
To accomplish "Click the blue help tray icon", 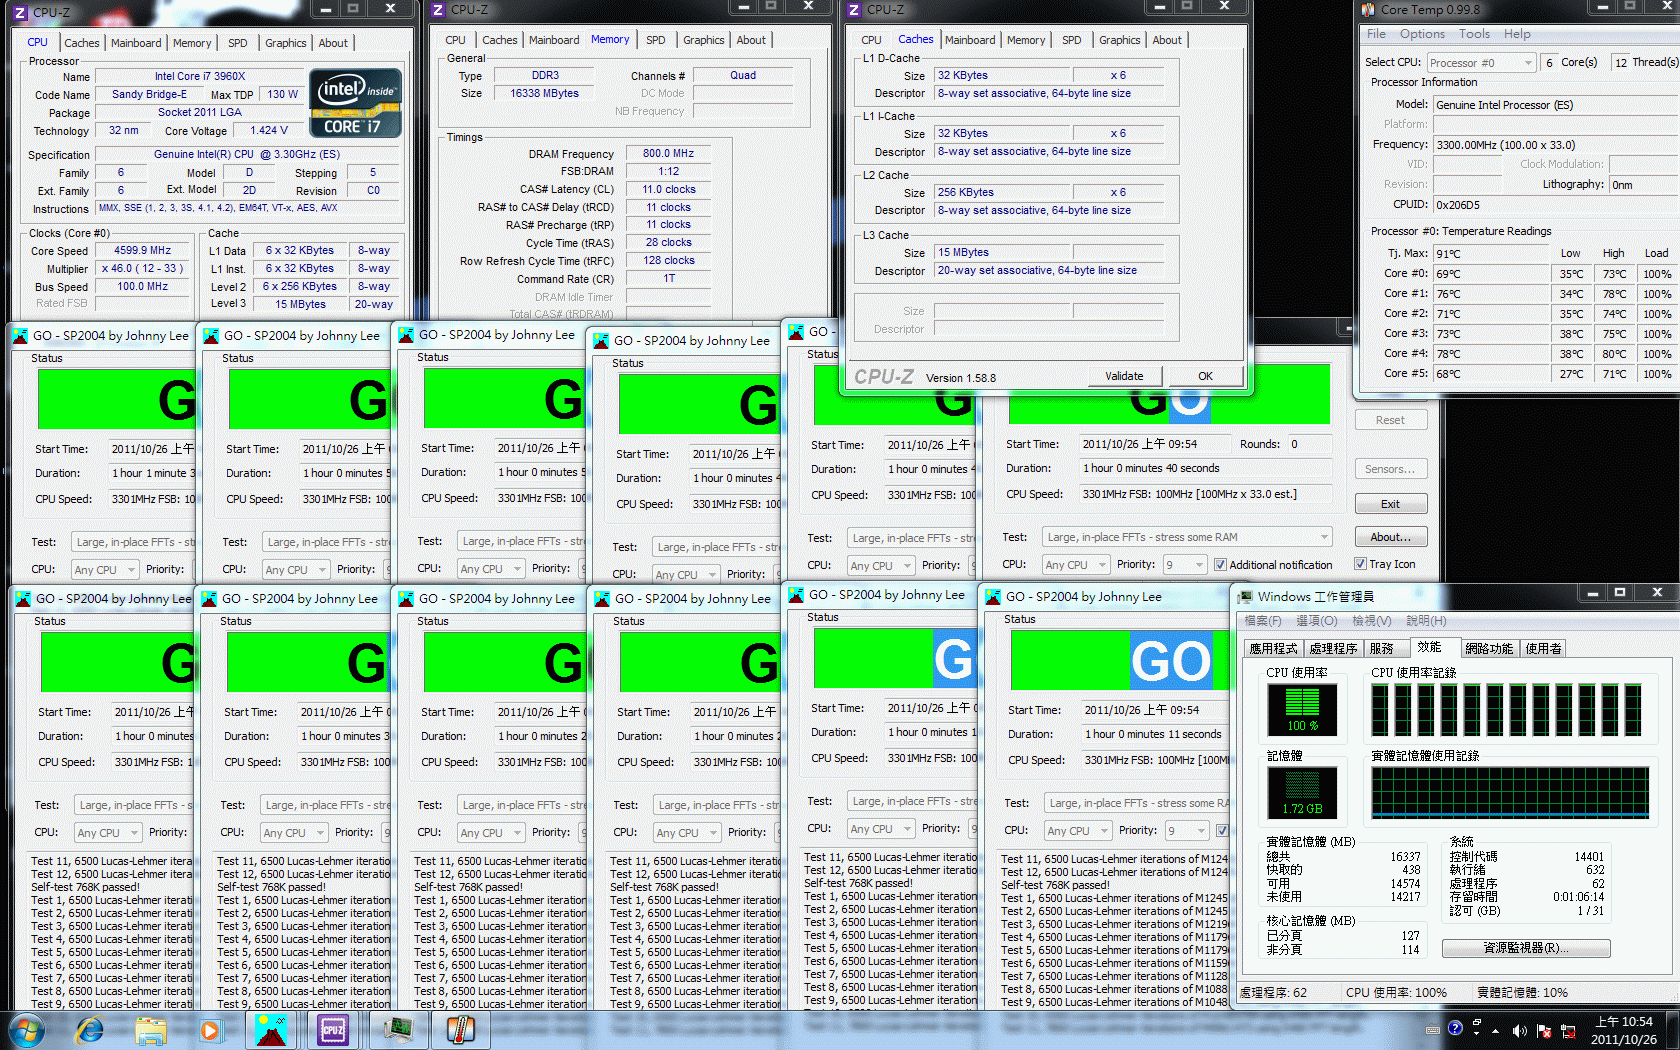I will click(1455, 1028).
